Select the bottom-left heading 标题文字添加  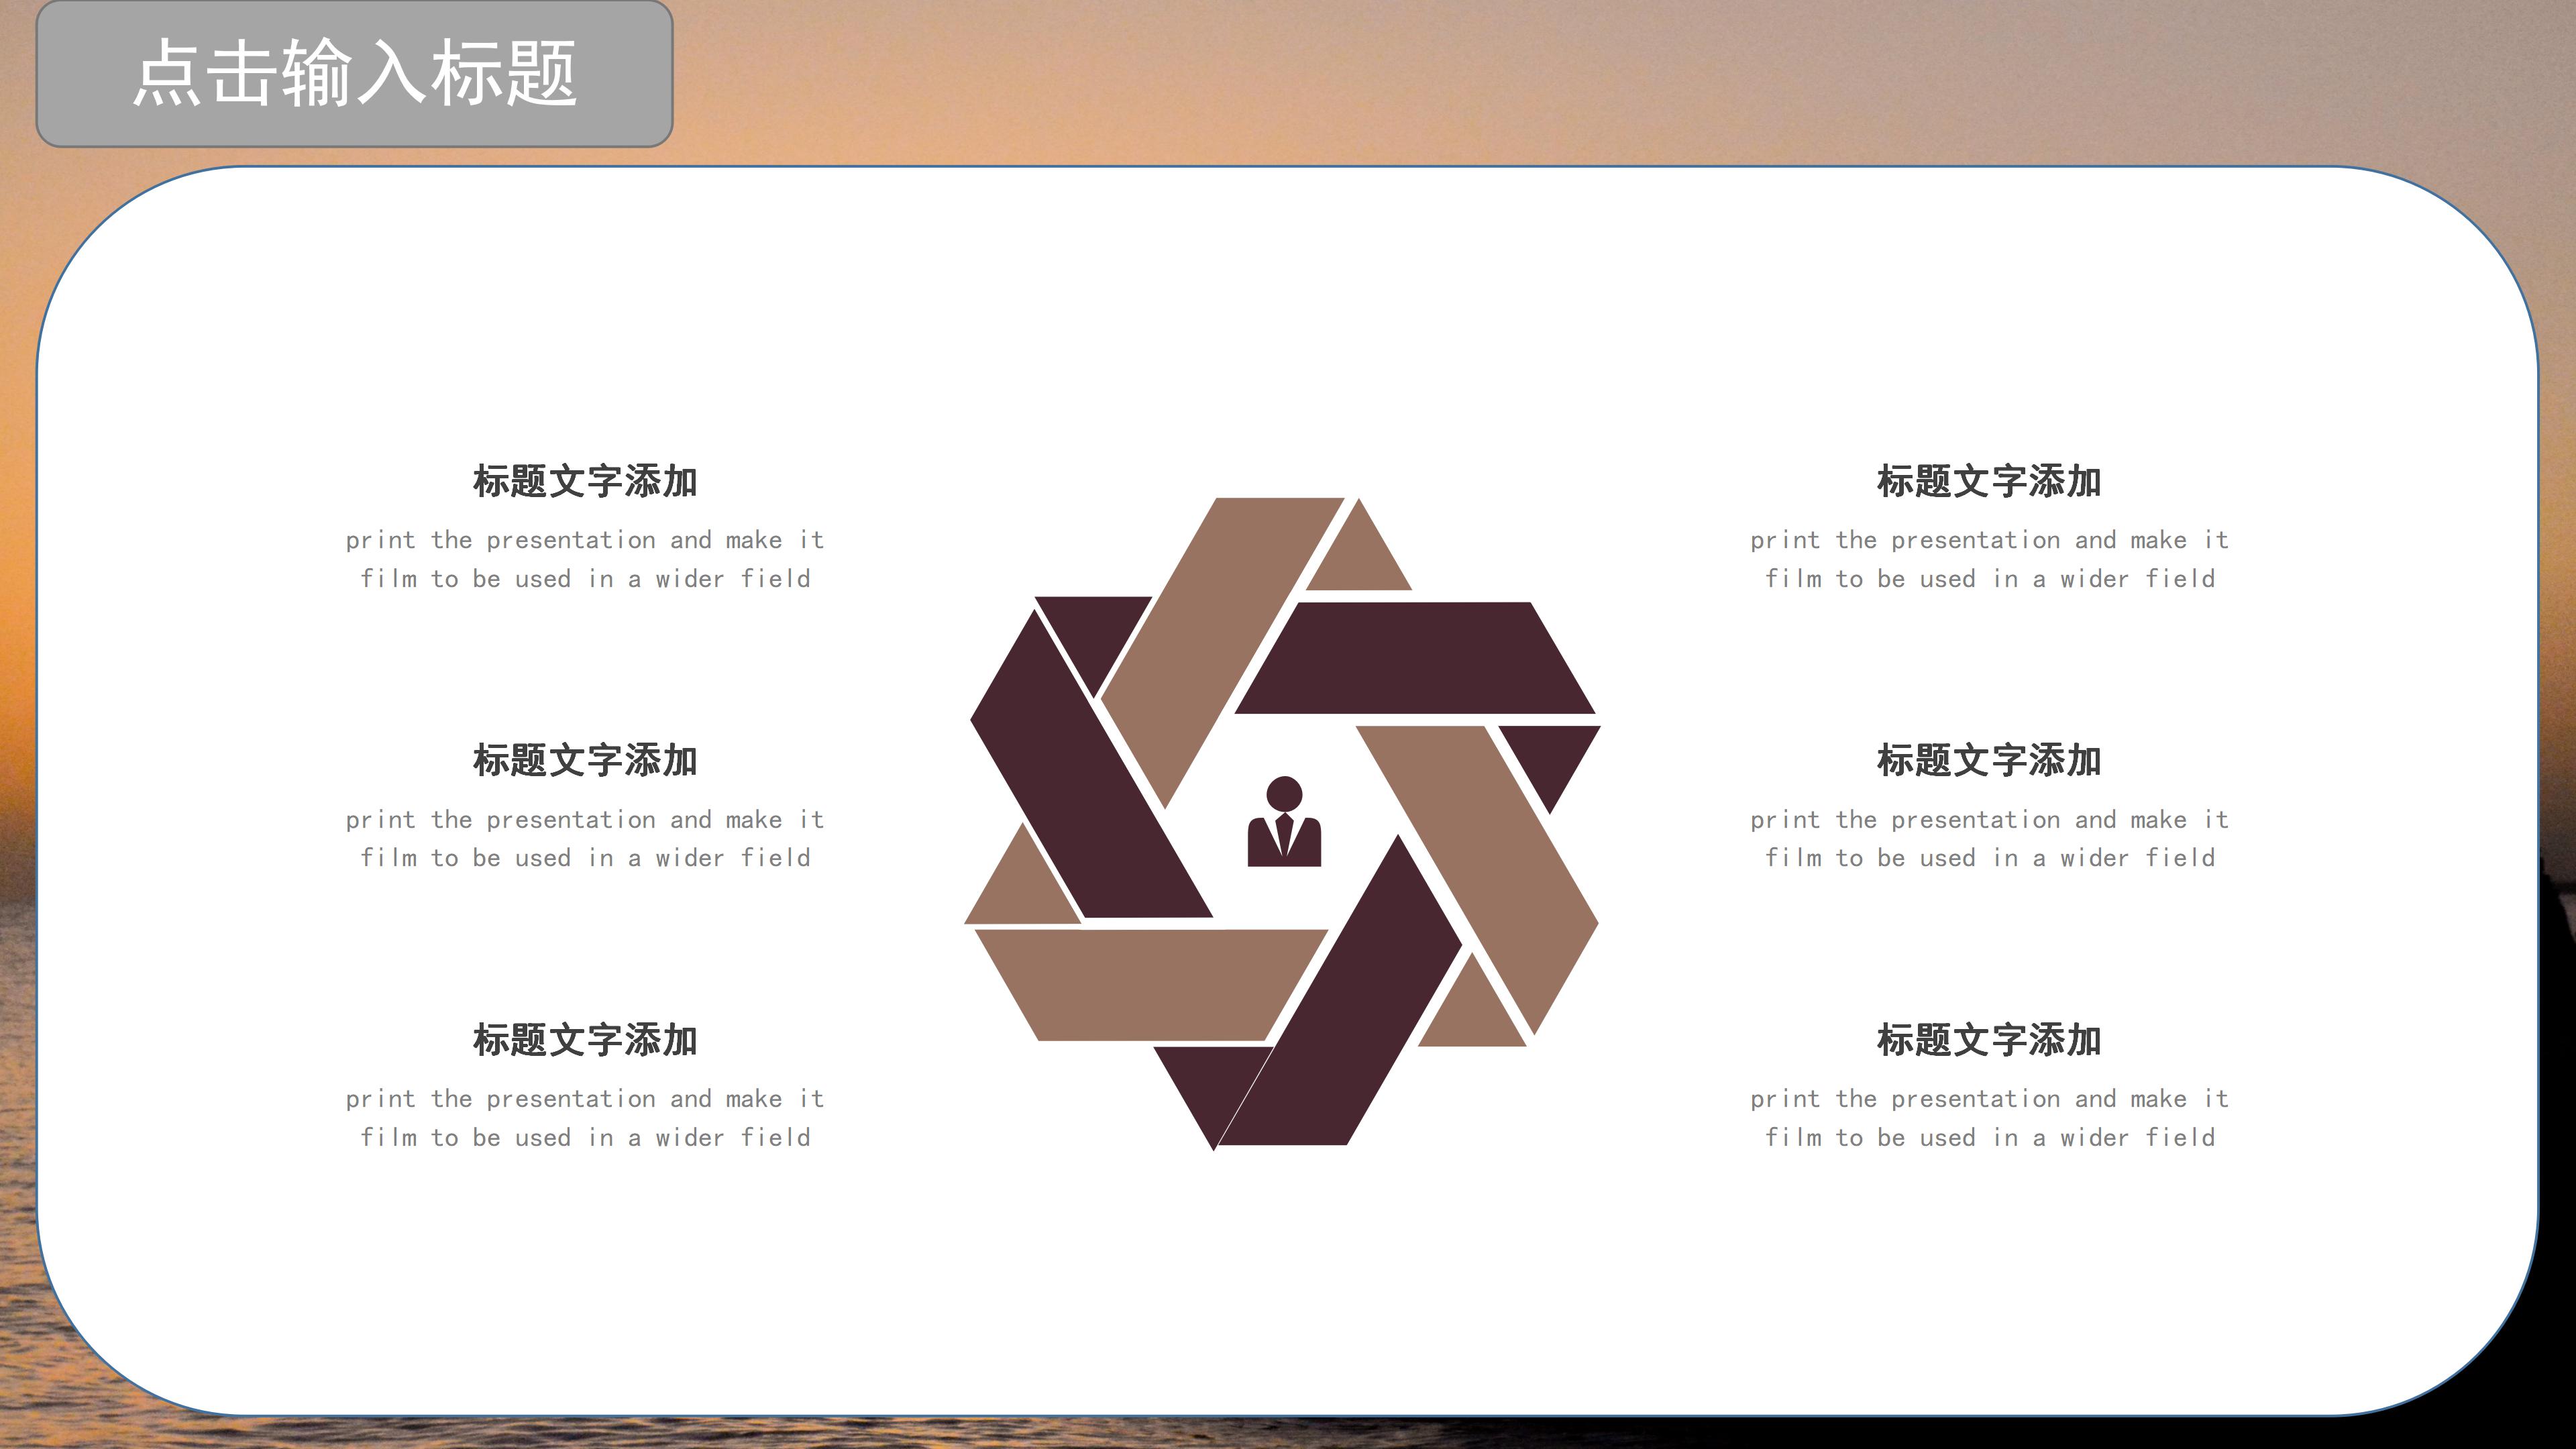(585, 1040)
